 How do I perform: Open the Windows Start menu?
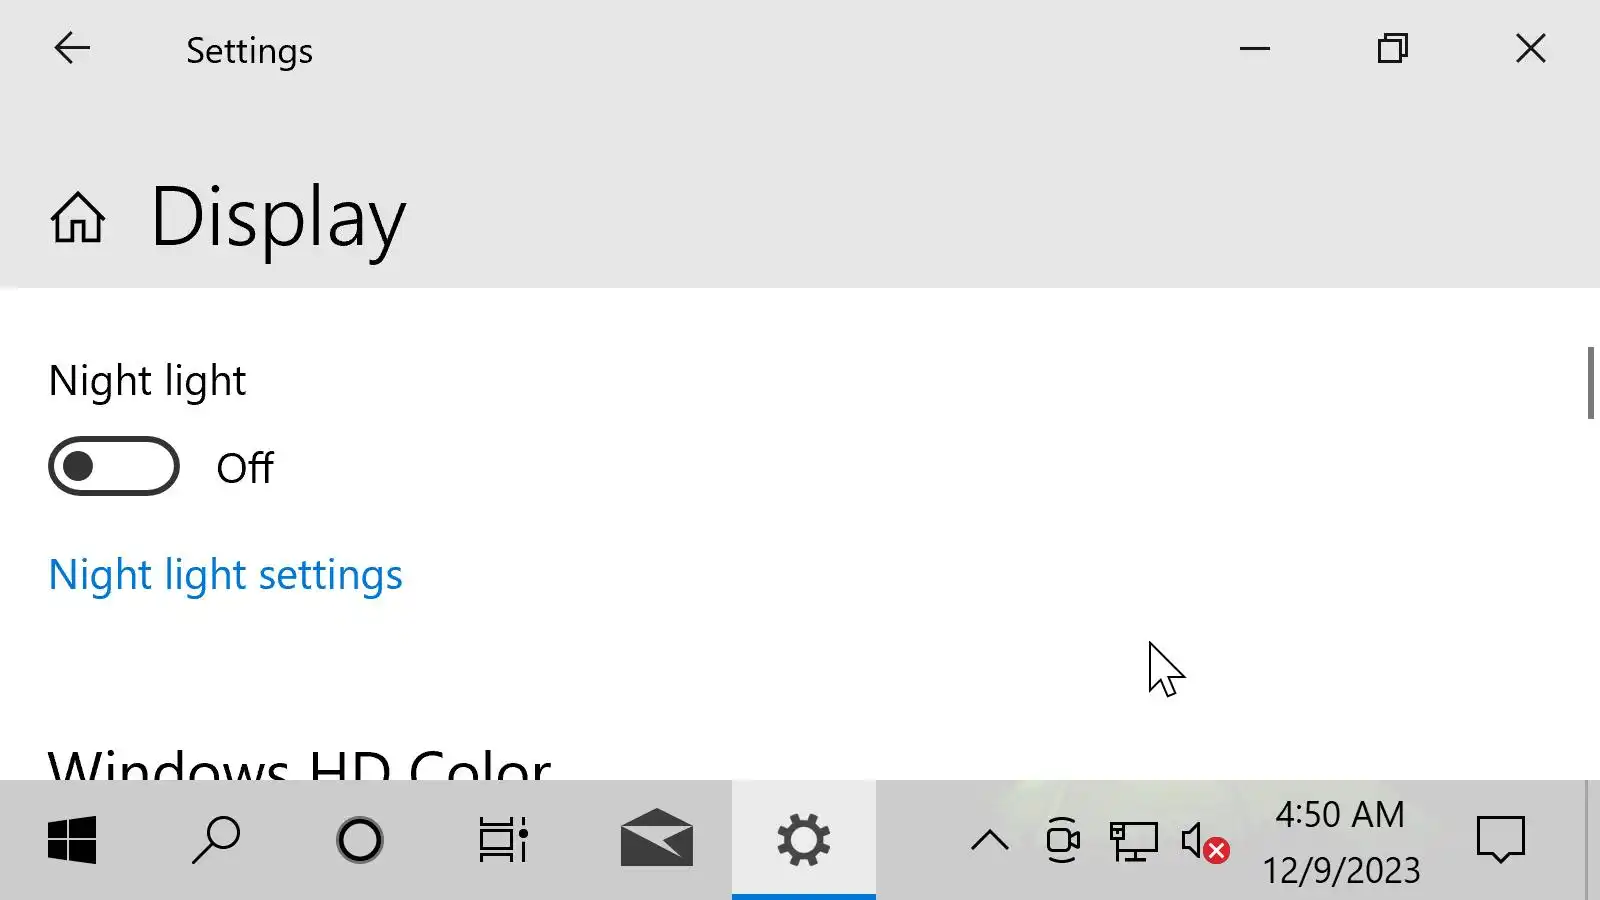(x=72, y=840)
